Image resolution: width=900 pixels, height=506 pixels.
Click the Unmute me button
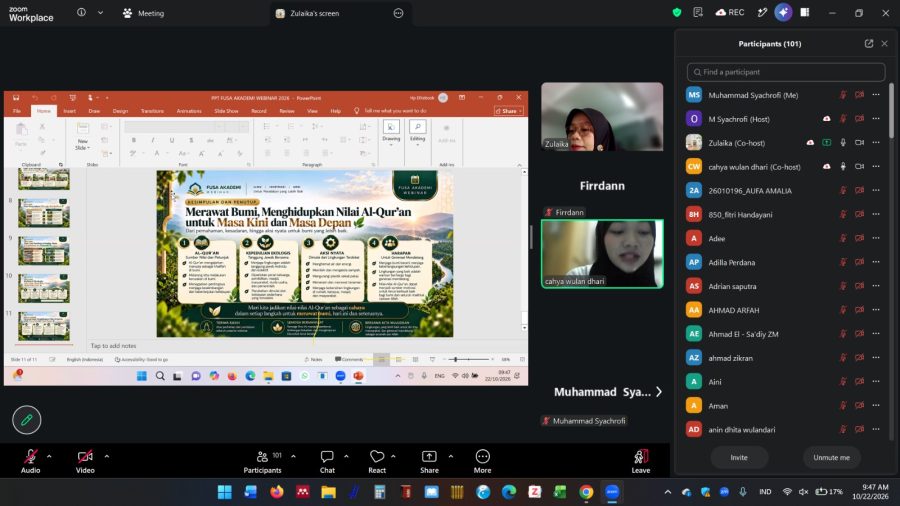831,457
